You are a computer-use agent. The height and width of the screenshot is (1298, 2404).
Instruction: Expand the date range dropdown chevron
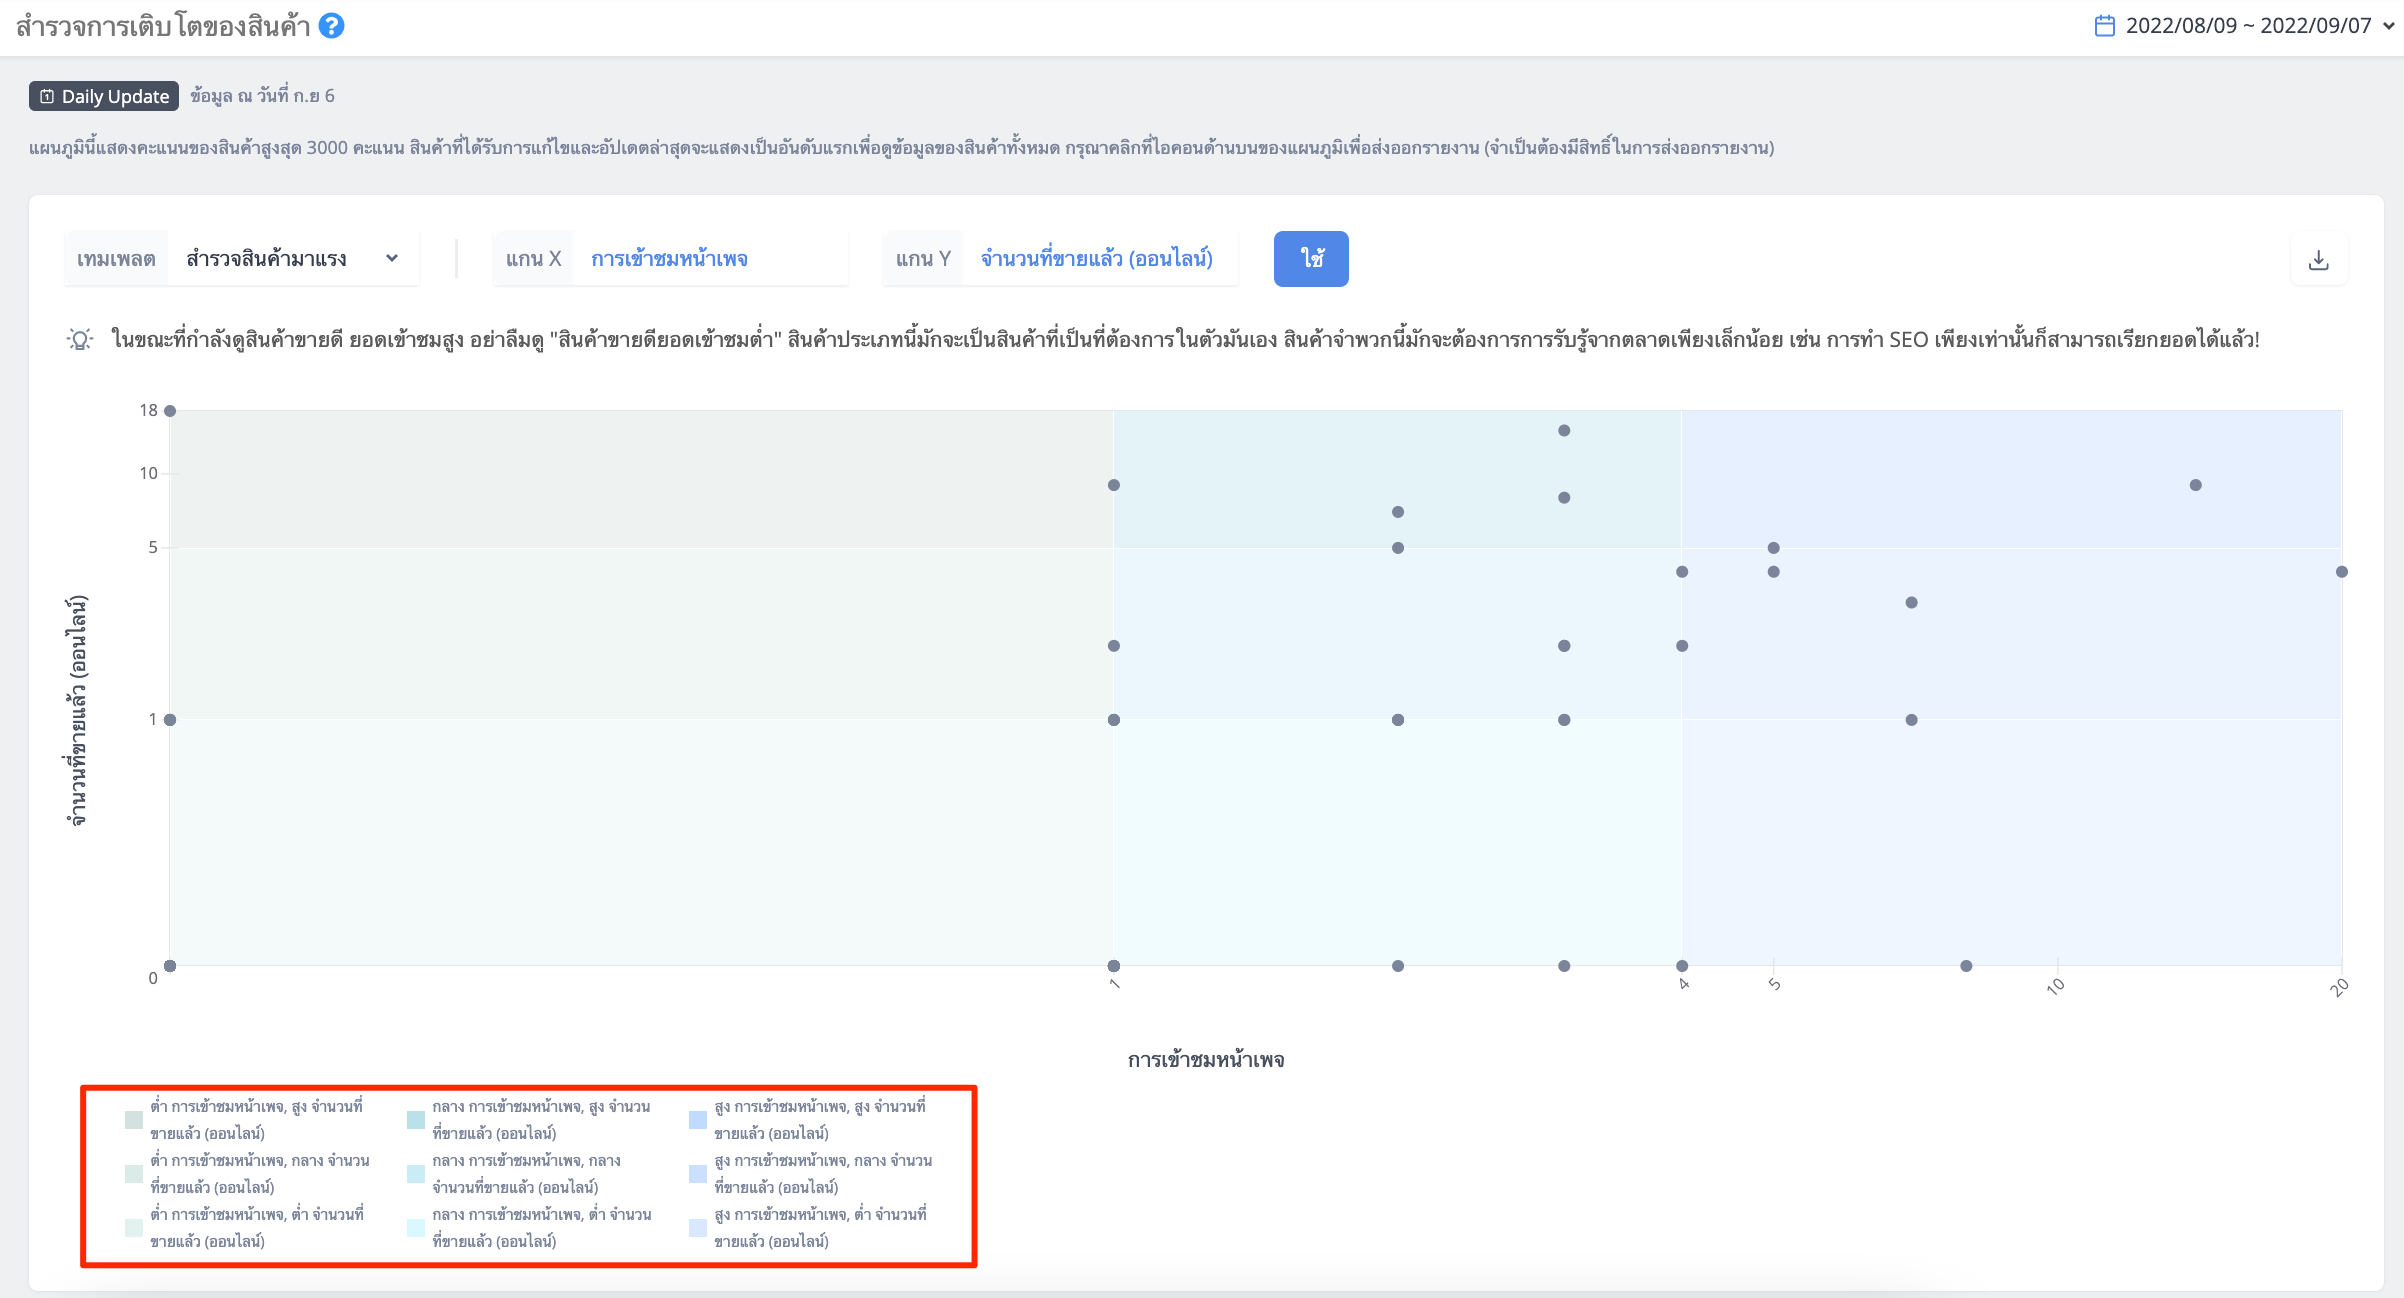tap(2389, 26)
